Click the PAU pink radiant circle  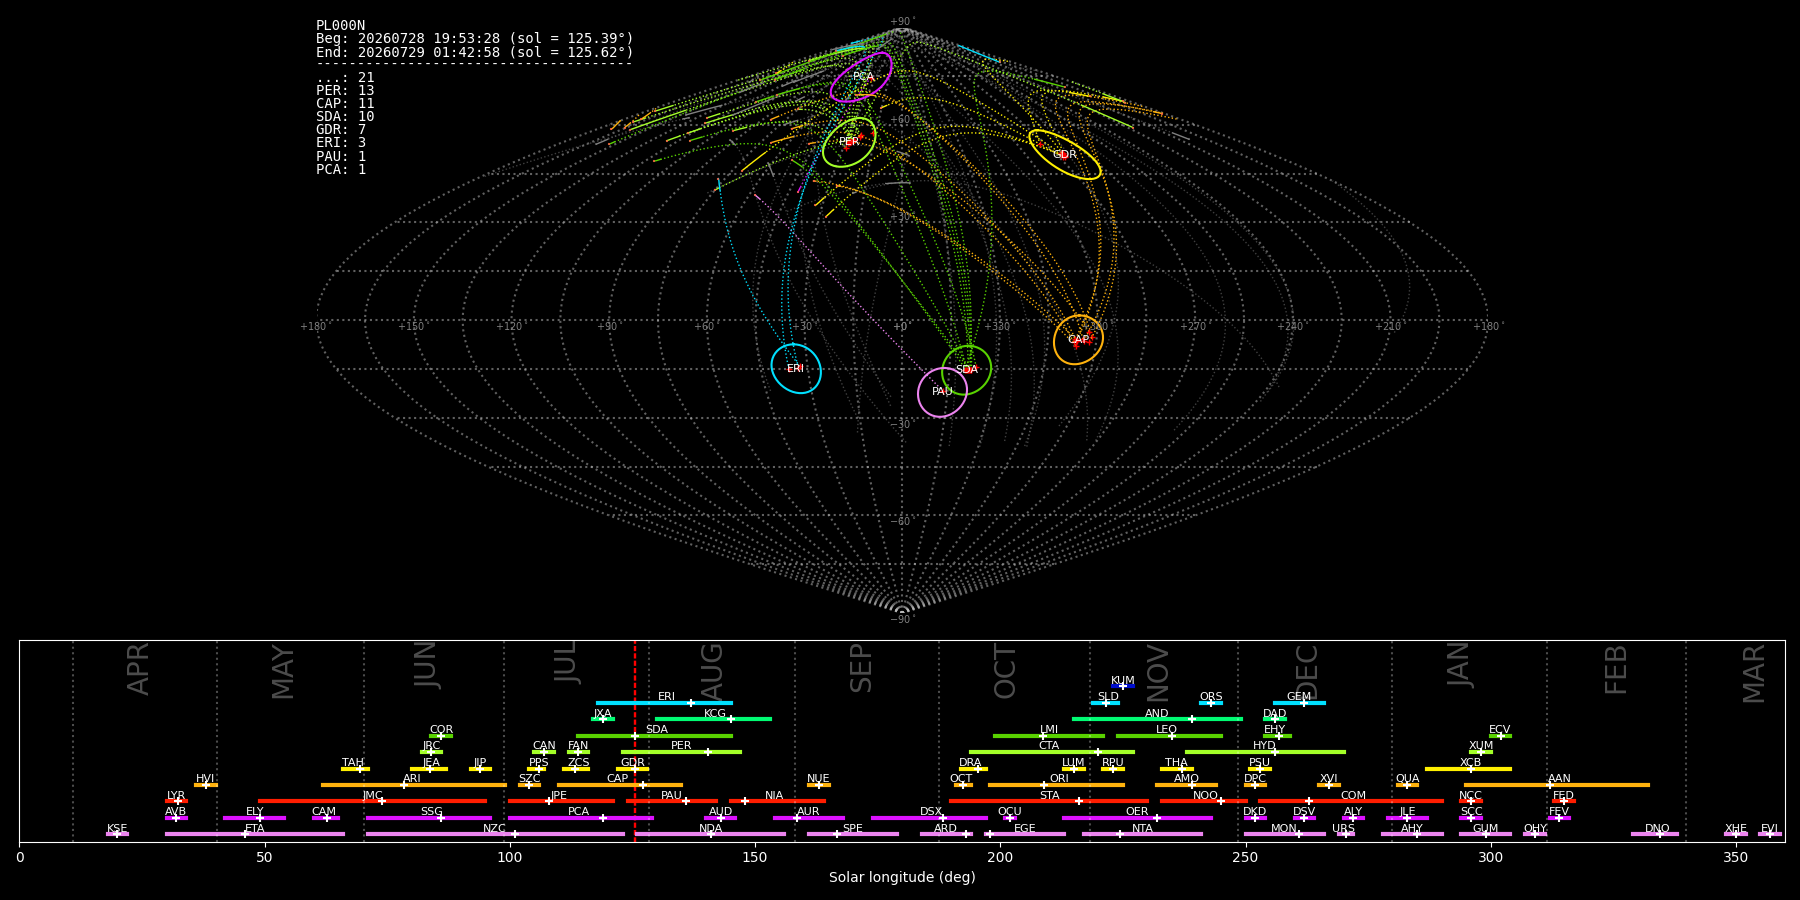(x=942, y=392)
